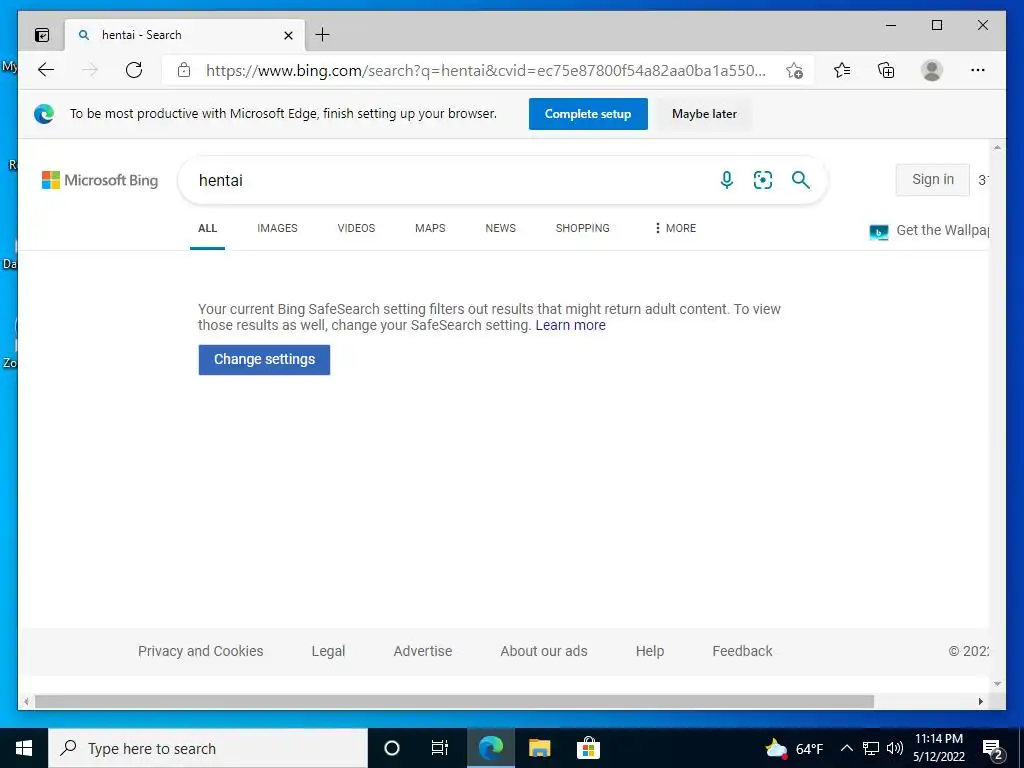This screenshot has height=768, width=1024.
Task: Open the notification center
Action: (x=993, y=749)
